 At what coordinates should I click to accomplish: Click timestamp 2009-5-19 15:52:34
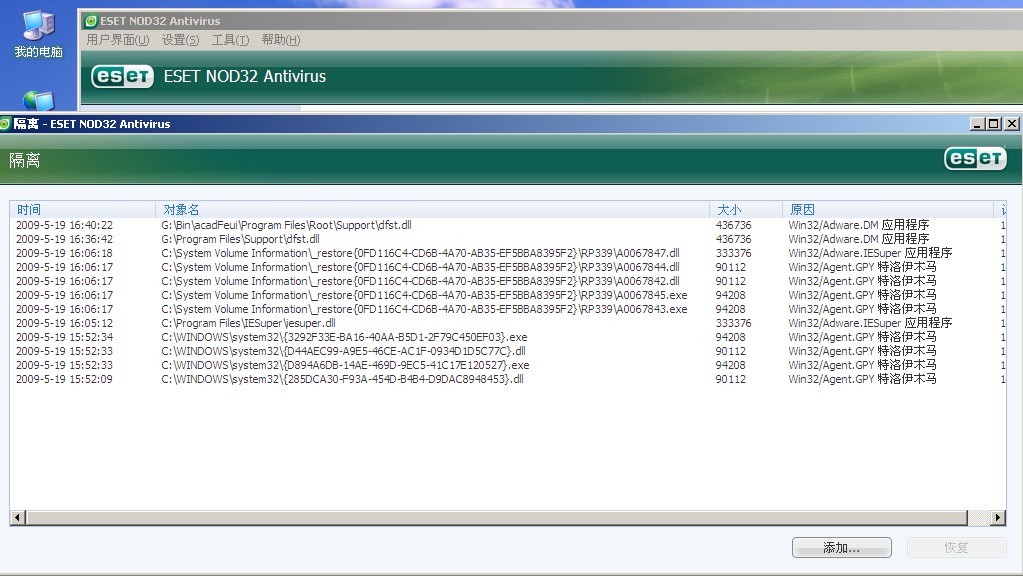click(64, 337)
